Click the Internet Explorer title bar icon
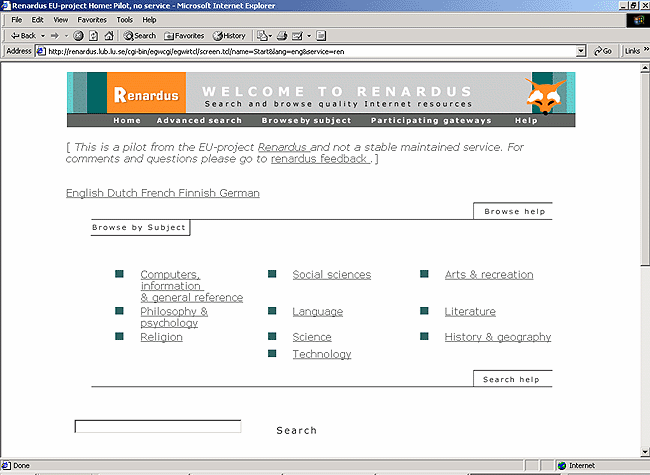 point(5,5)
